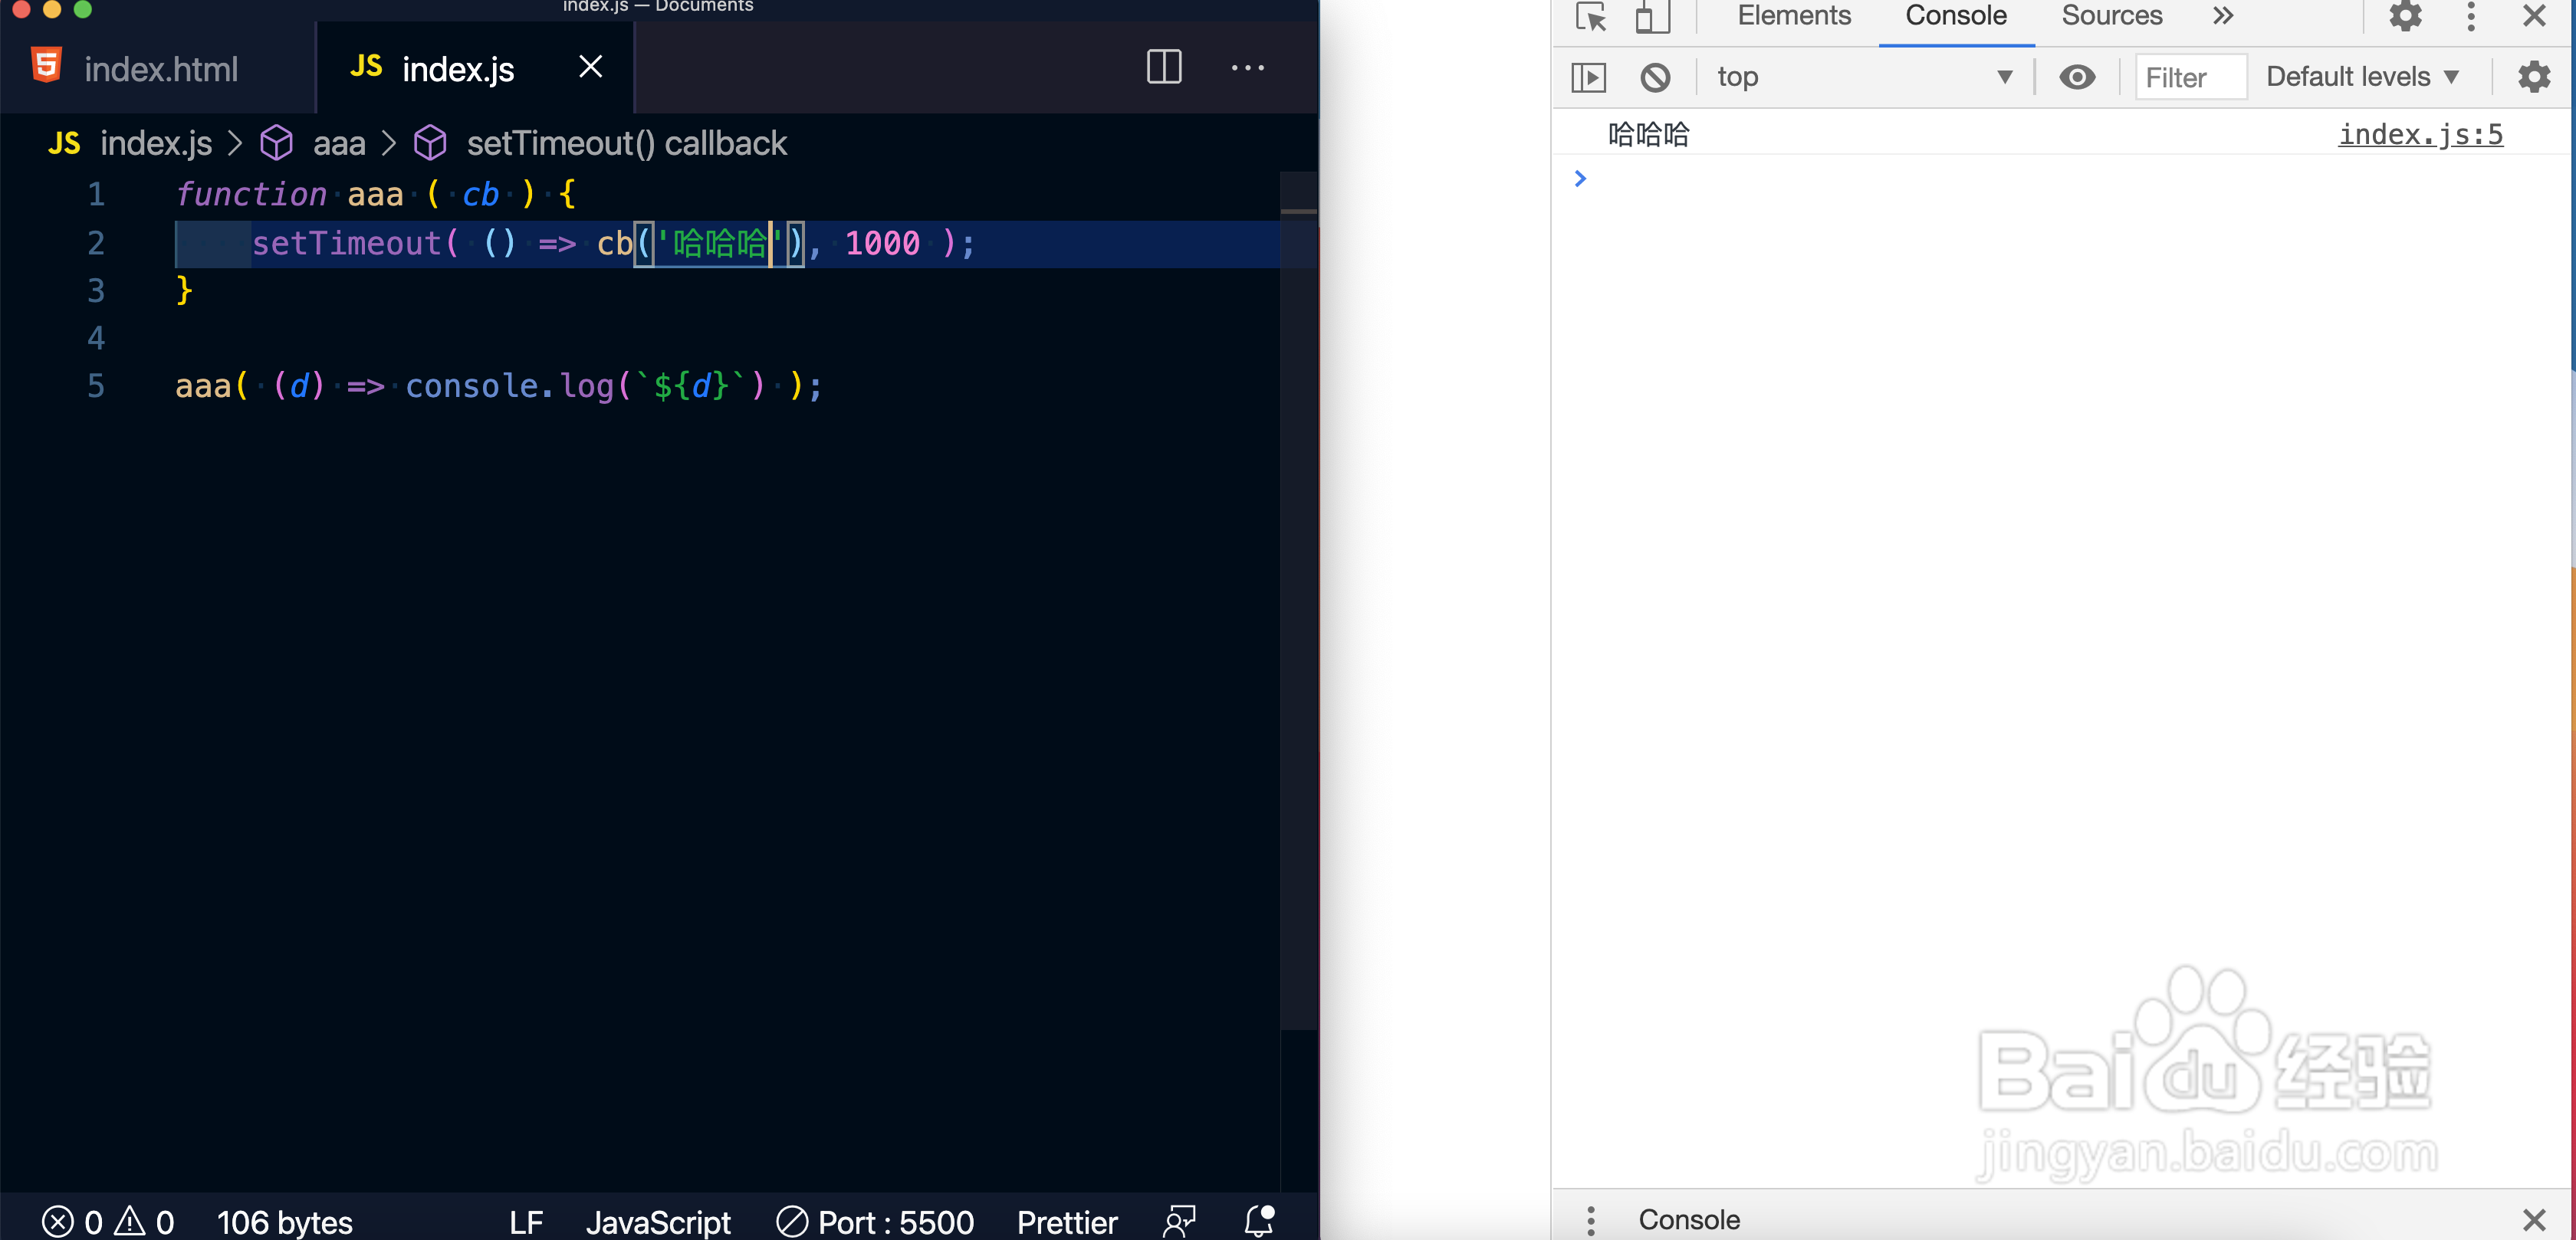Open the editor more actions ellipsis
The height and width of the screenshot is (1240, 2576).
point(1247,67)
